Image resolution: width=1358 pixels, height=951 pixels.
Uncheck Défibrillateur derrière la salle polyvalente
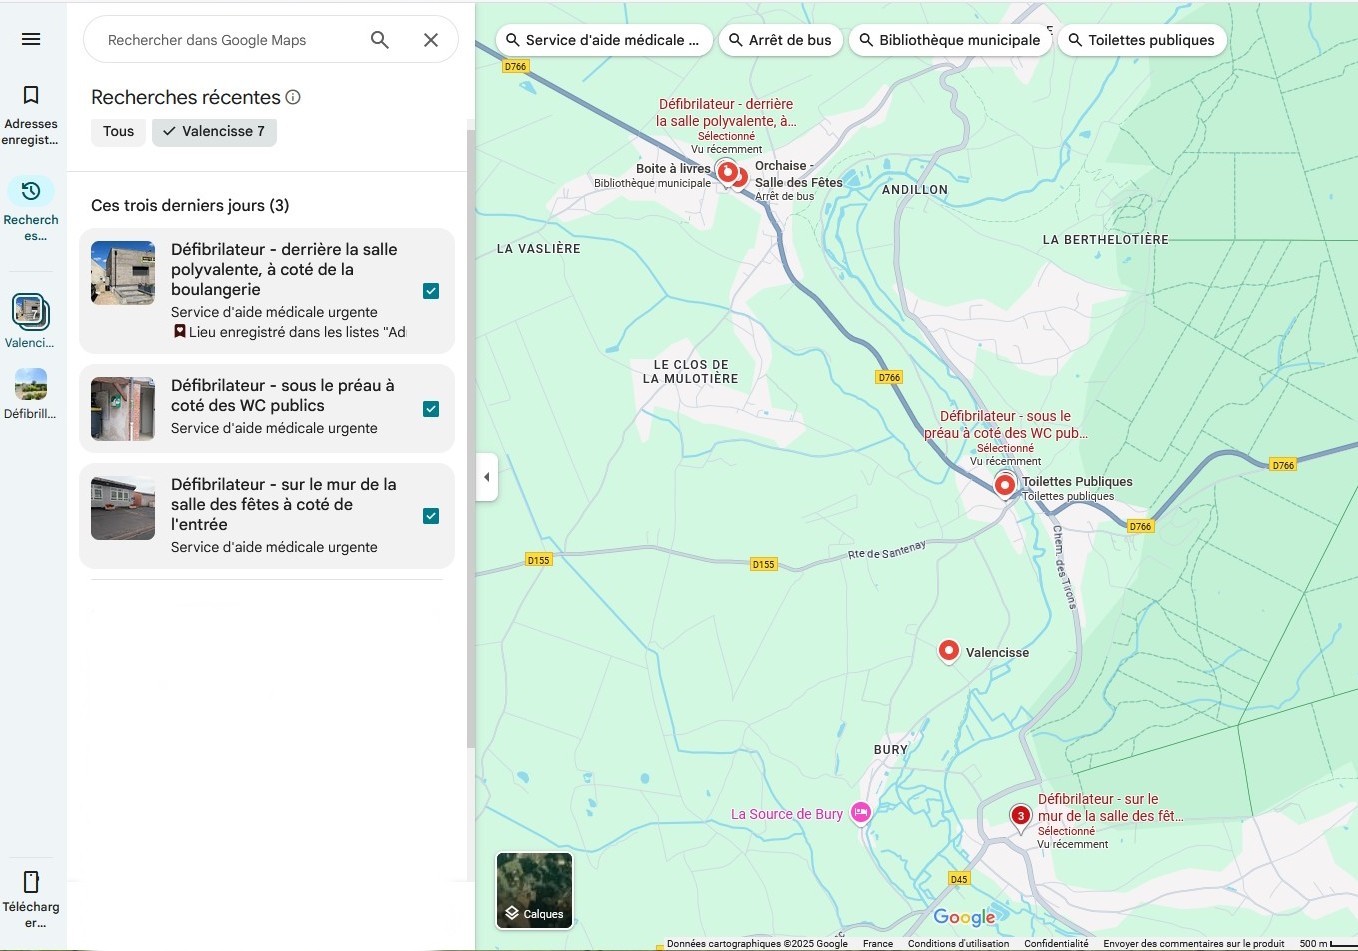tap(431, 291)
